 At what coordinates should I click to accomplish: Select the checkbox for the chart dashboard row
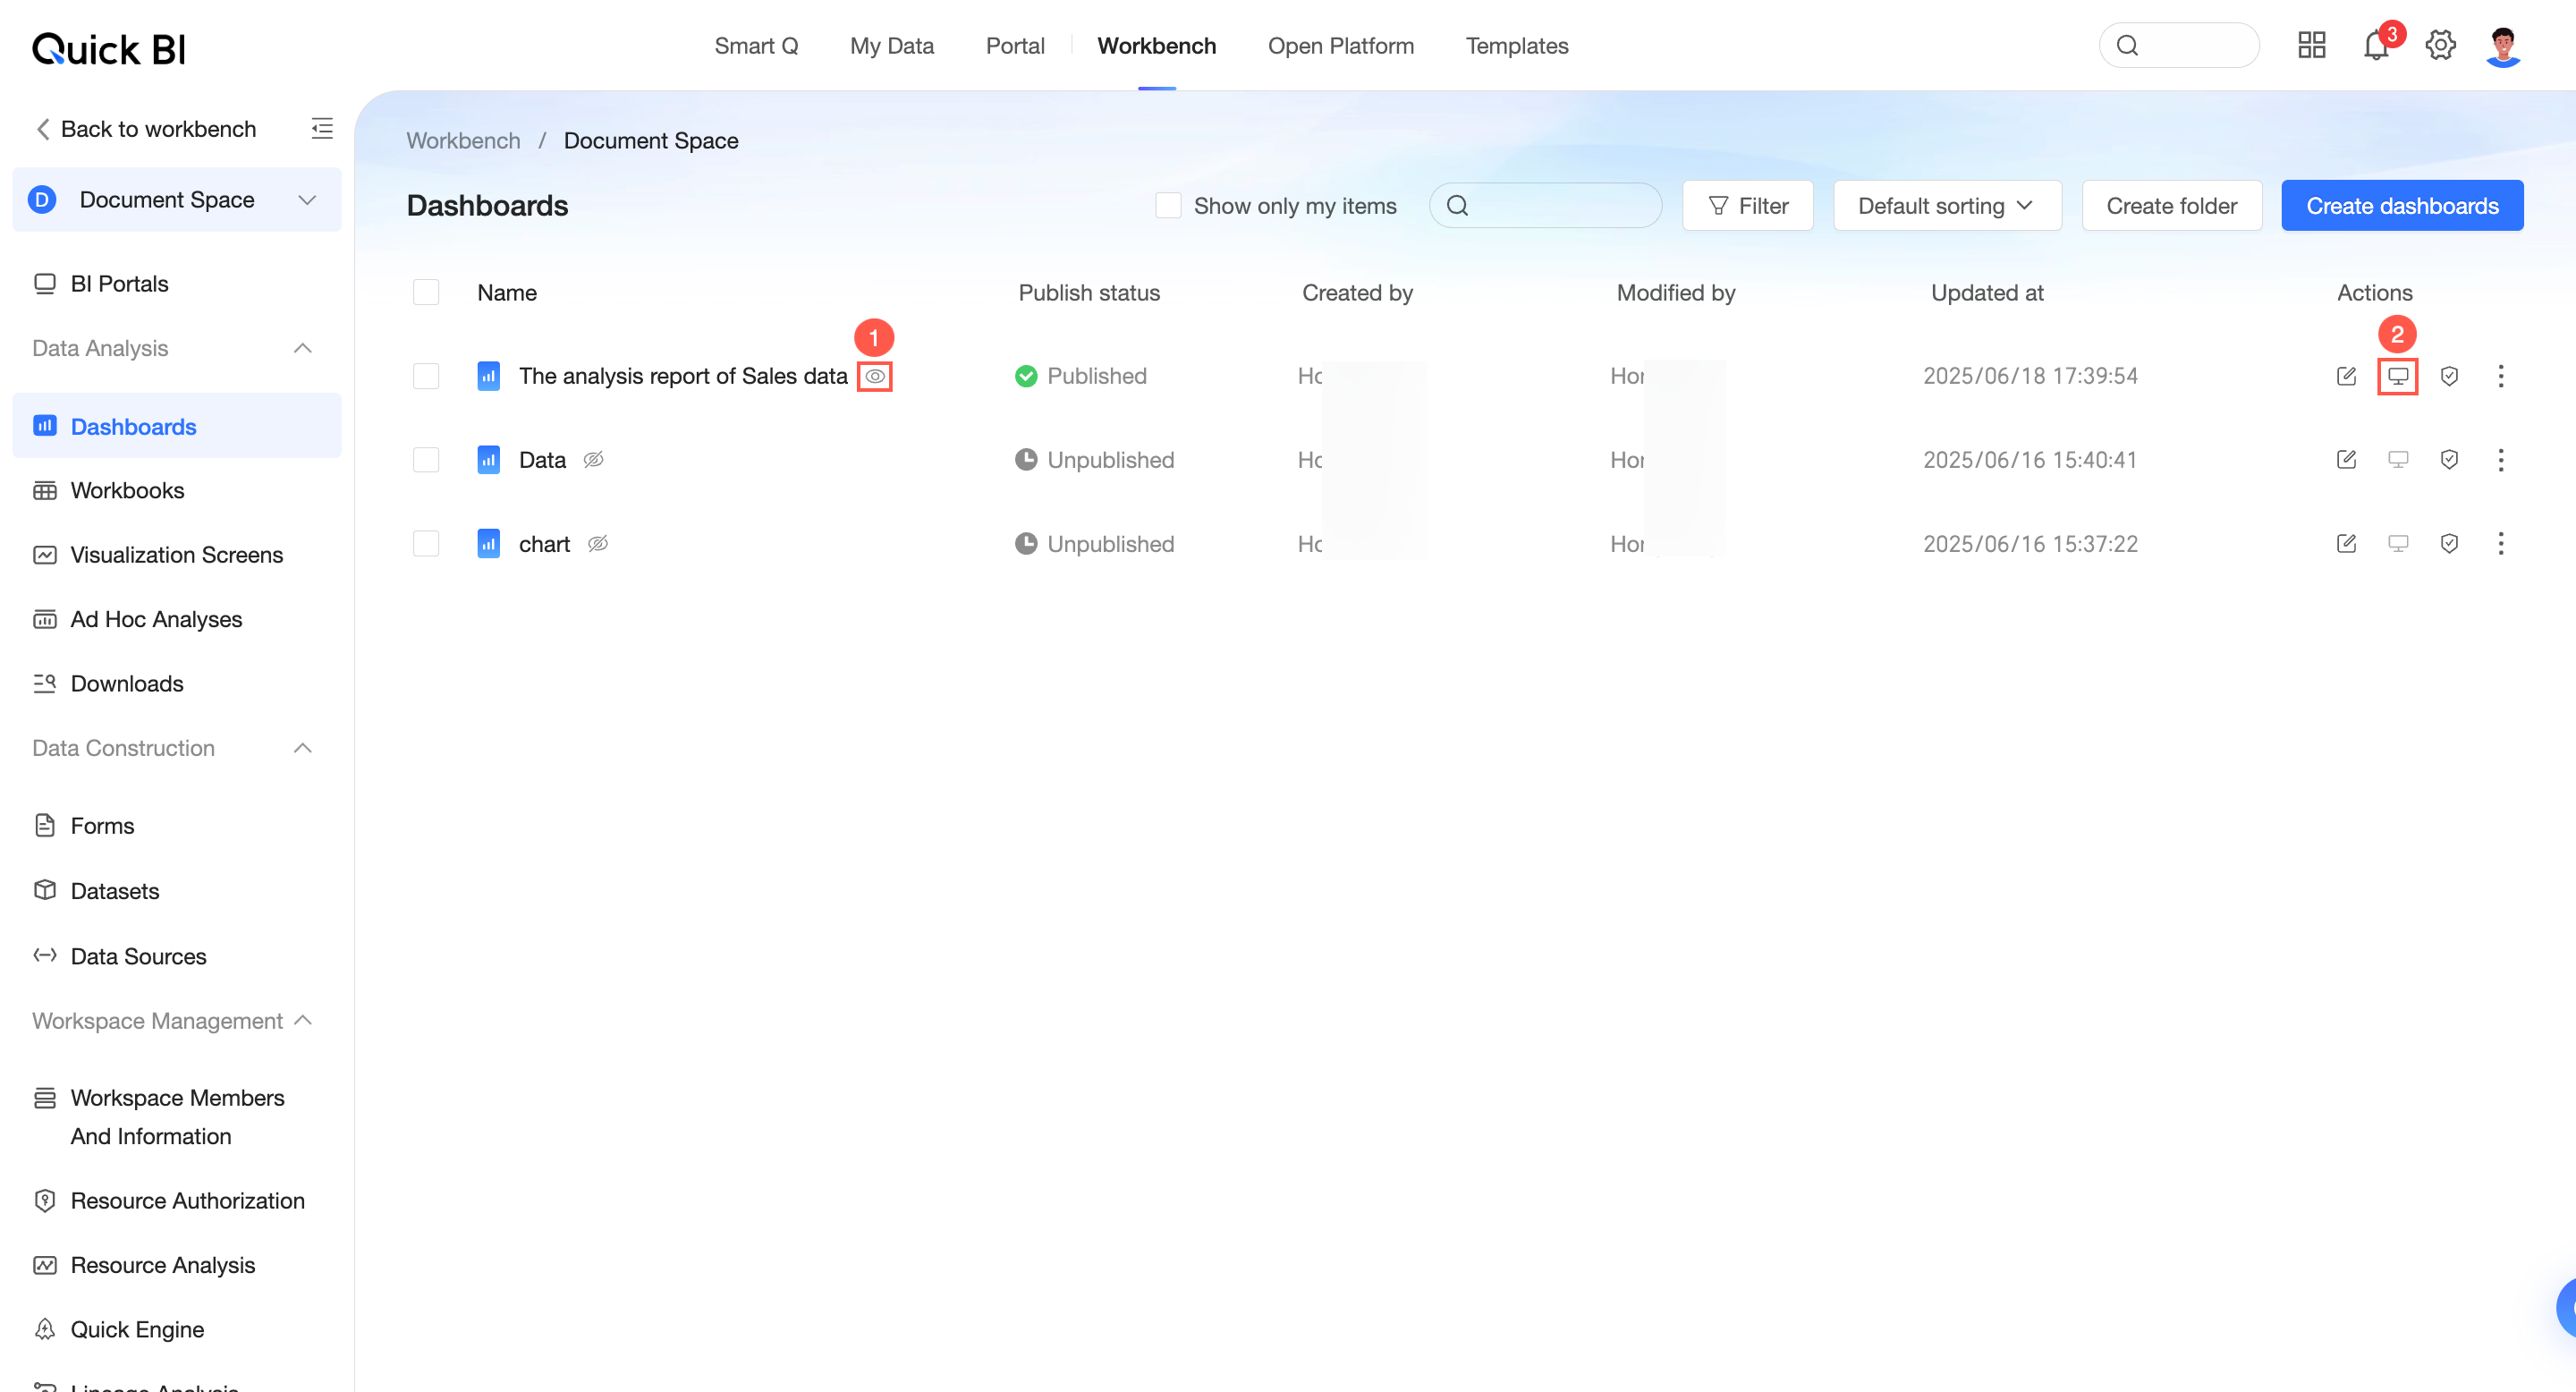(x=426, y=544)
